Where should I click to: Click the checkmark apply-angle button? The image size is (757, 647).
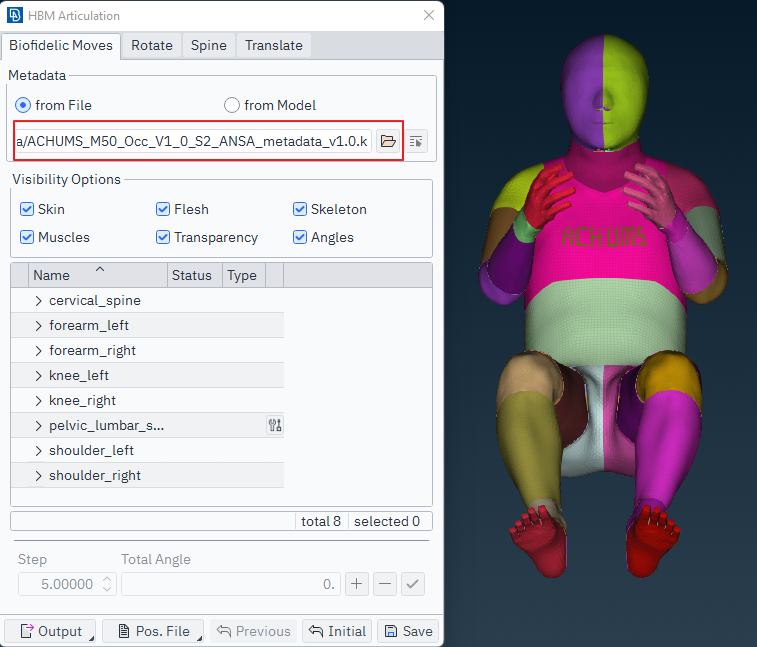click(413, 584)
